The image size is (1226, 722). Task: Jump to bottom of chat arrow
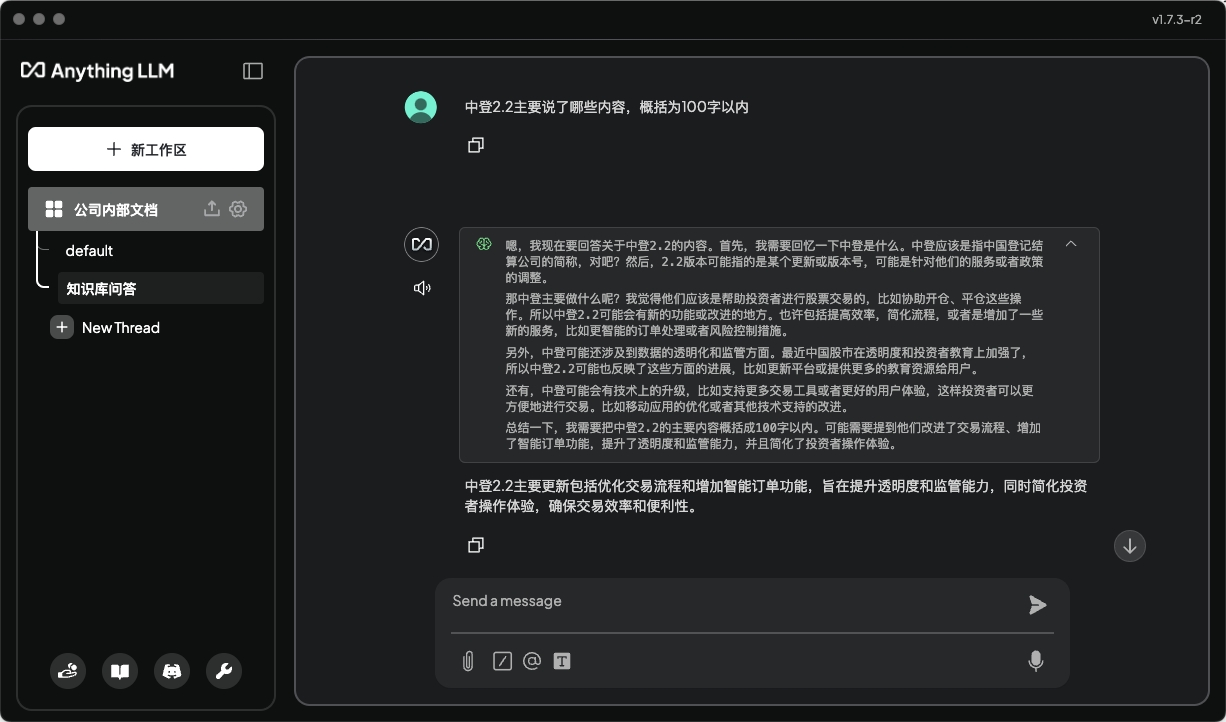(1130, 546)
